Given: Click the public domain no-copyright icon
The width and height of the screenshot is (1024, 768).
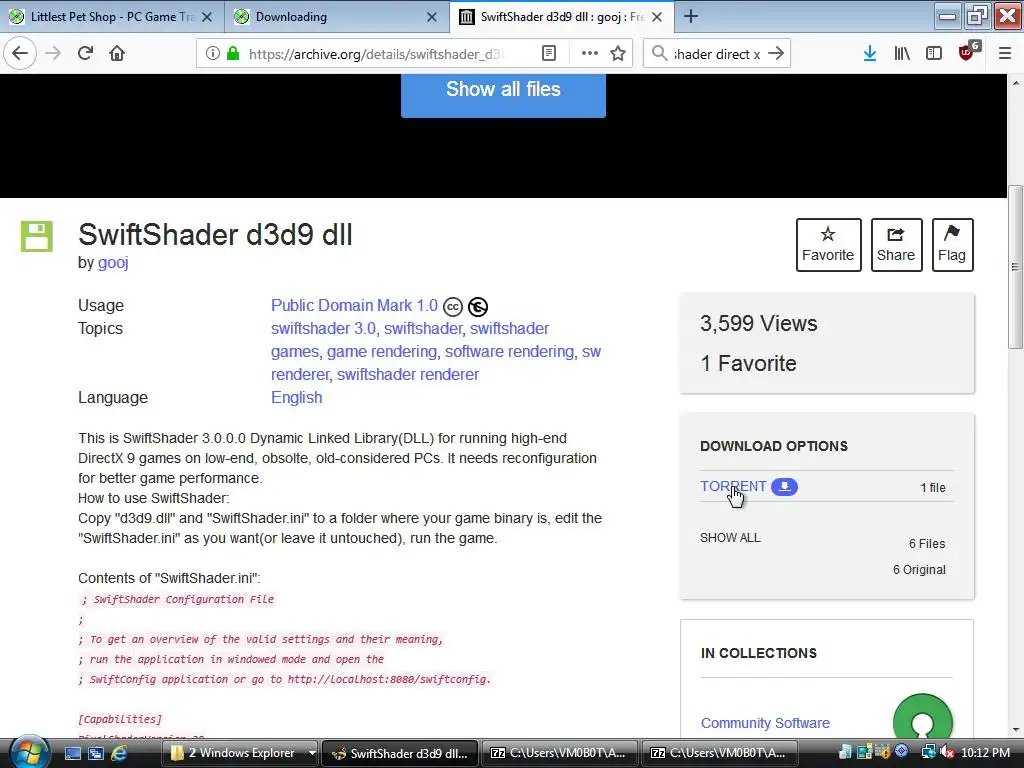Looking at the screenshot, I should (x=477, y=306).
